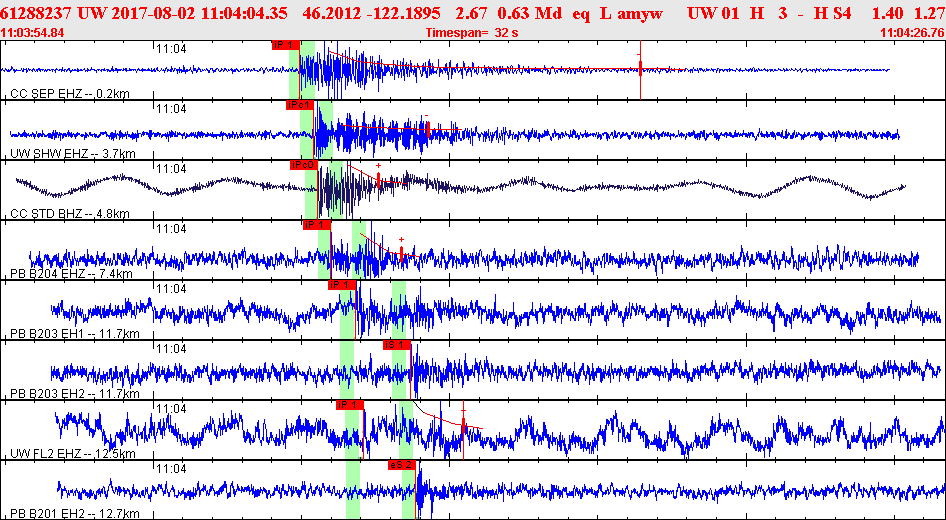The height and width of the screenshot is (520, 946).
Task: Click the start time 11:03:54.84 label
Action: tap(33, 33)
